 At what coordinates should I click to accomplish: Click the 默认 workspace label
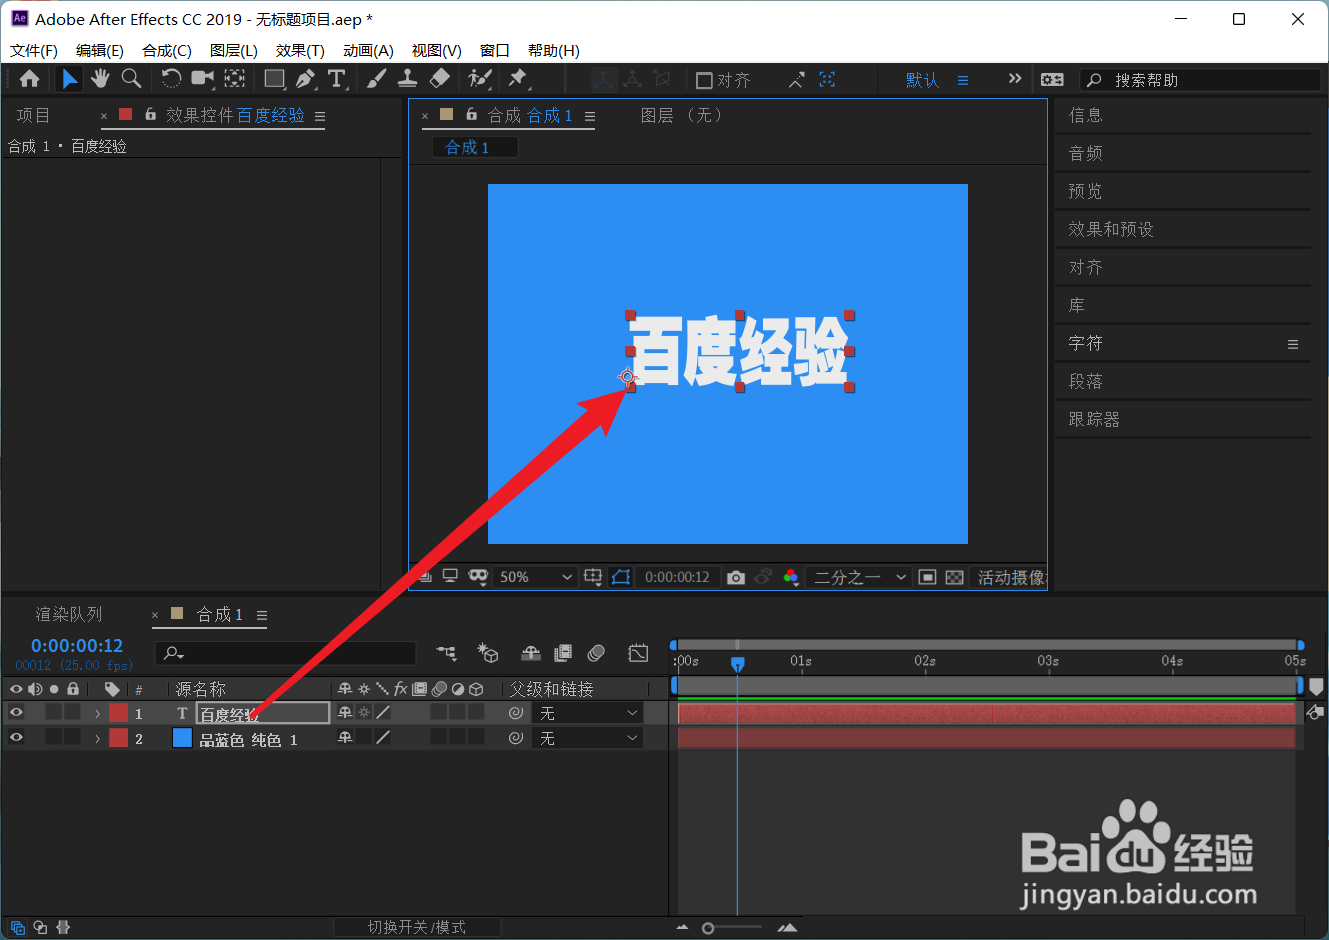click(x=922, y=80)
